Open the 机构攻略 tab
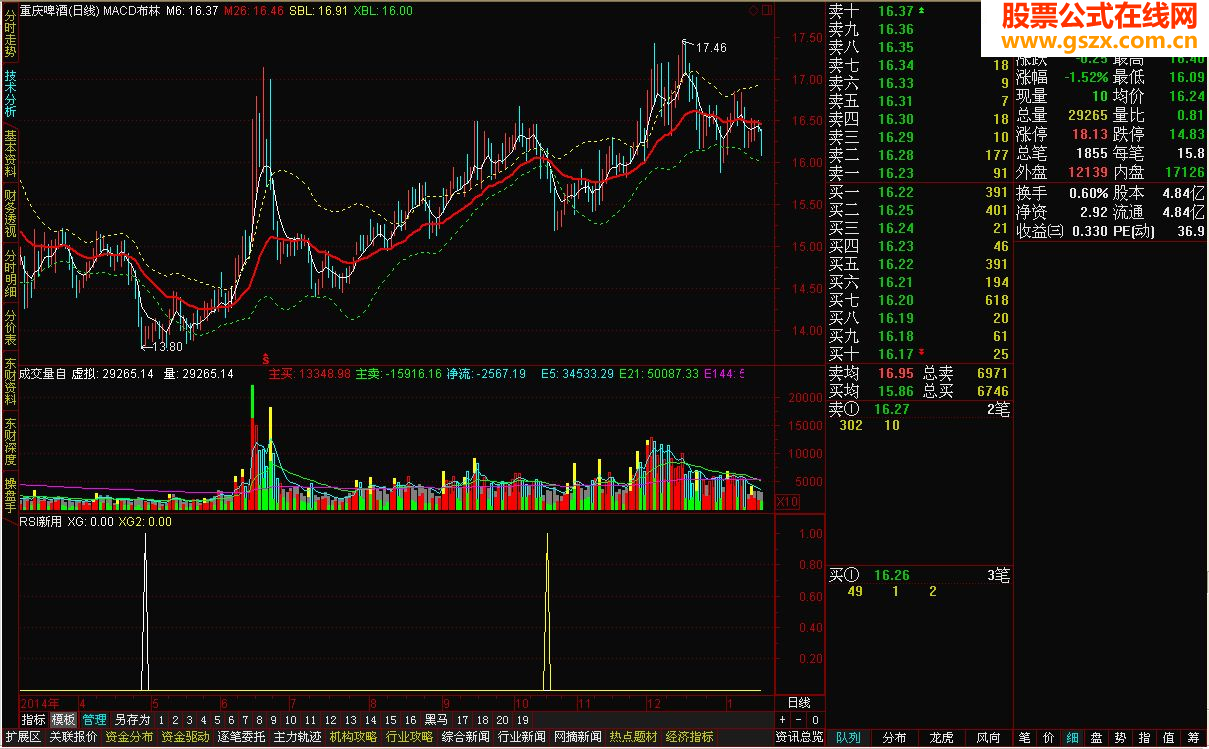The height and width of the screenshot is (749, 1209). pos(353,737)
